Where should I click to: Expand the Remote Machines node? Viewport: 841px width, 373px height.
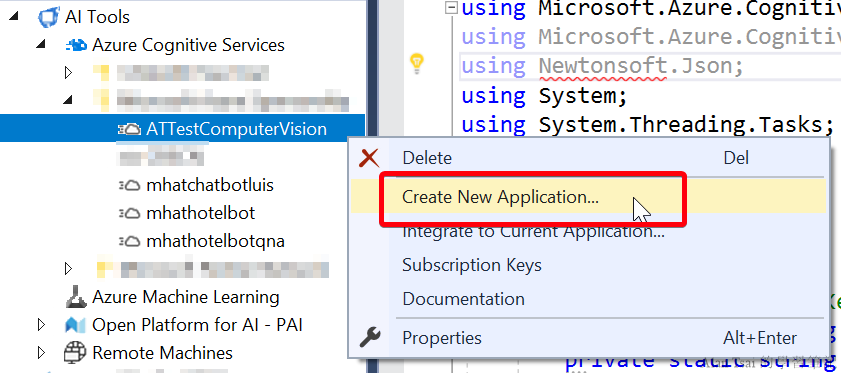pos(41,353)
